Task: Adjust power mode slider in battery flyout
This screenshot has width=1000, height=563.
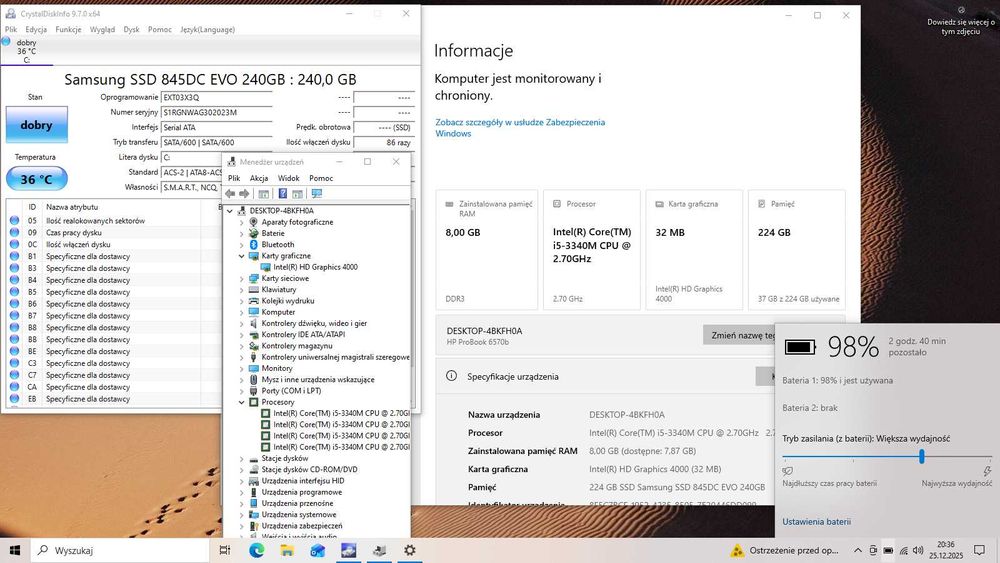Action: [x=922, y=457]
